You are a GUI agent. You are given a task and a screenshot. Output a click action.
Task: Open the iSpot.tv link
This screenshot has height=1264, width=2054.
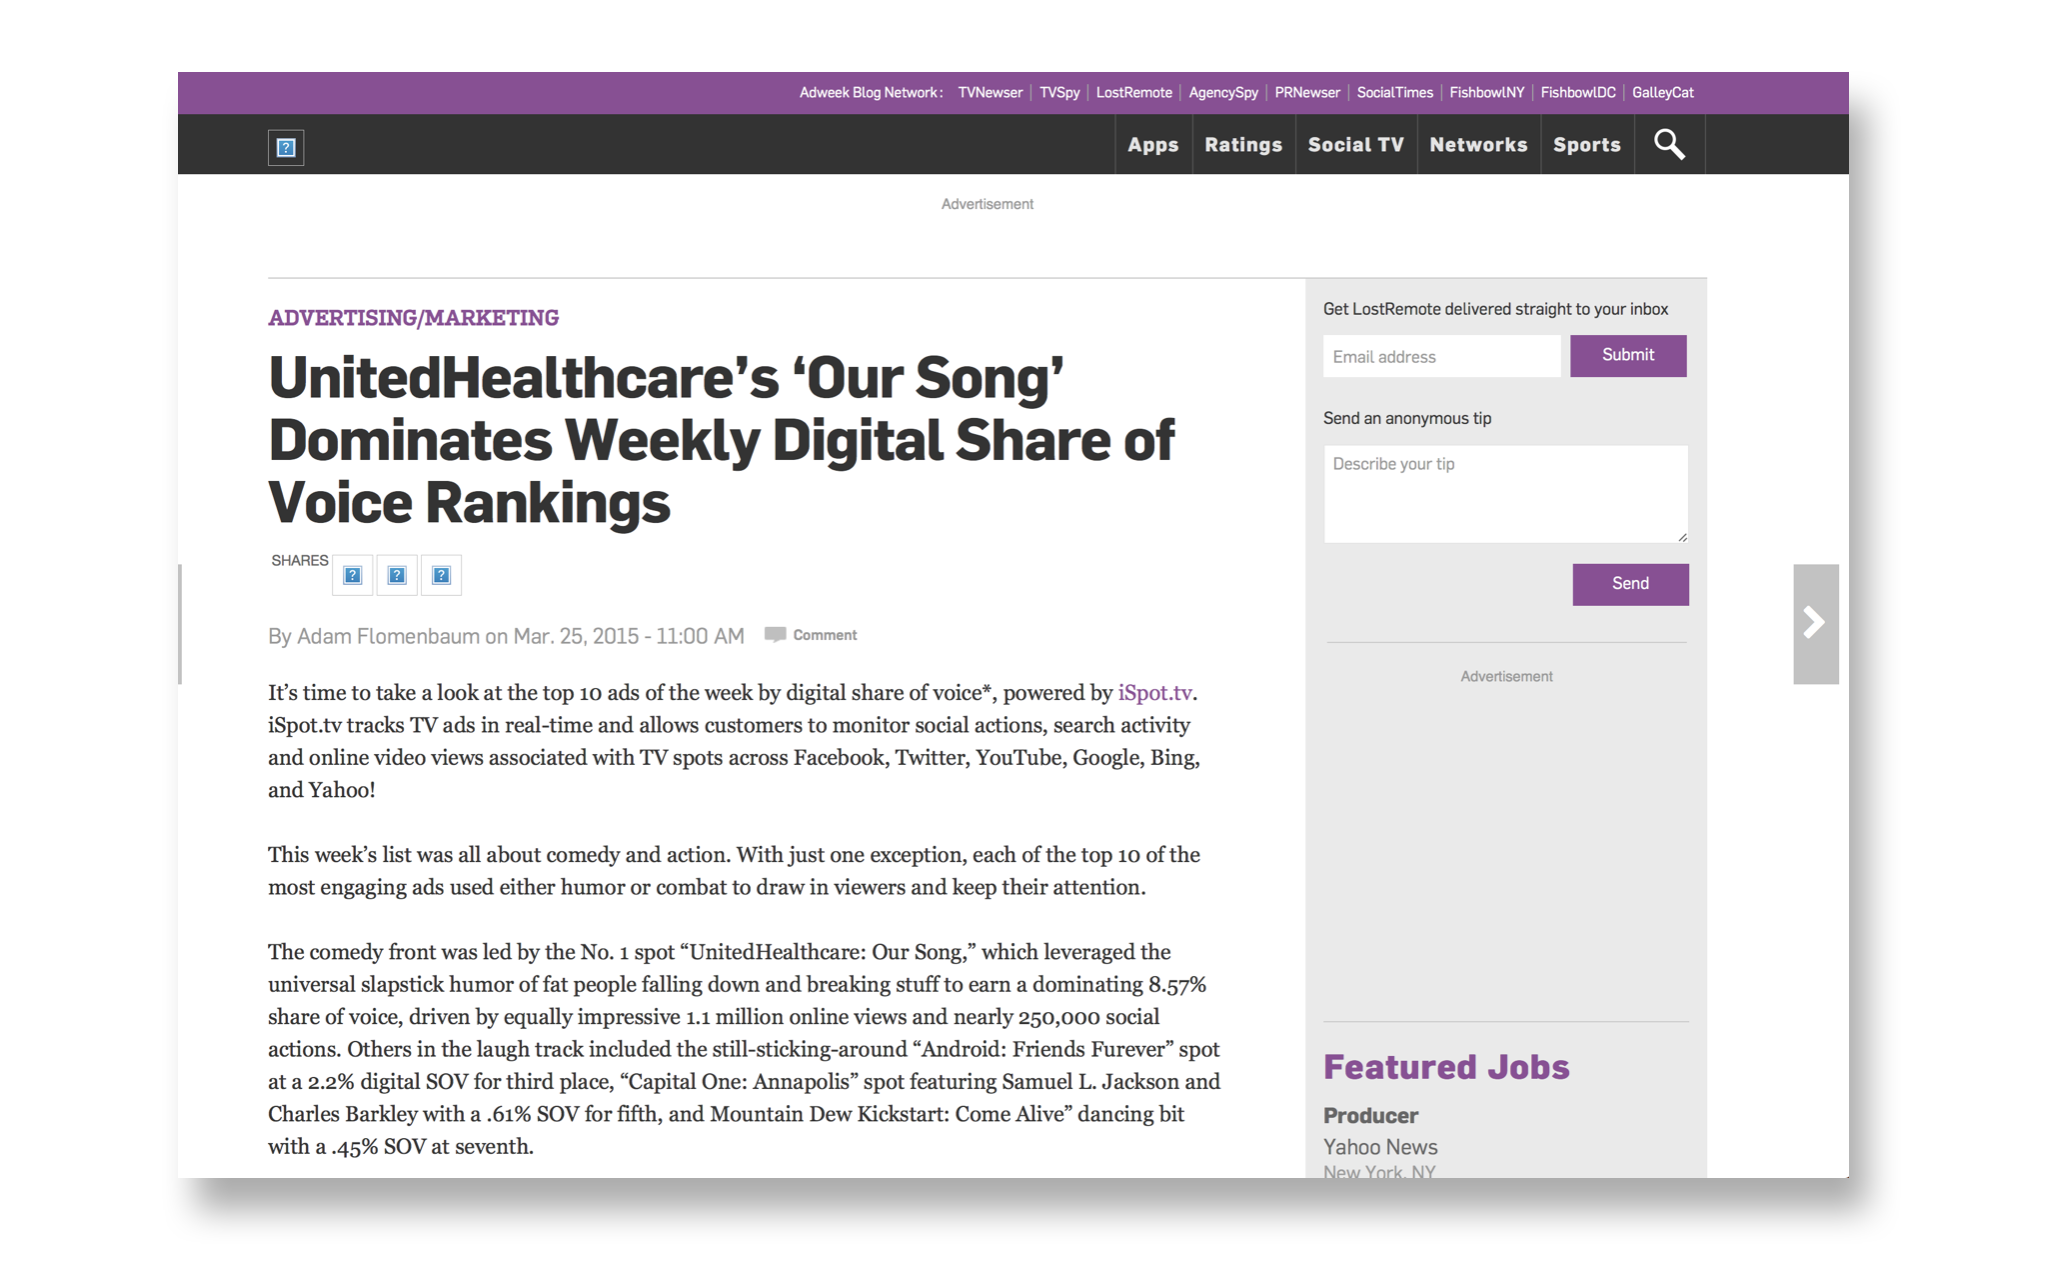click(x=1154, y=693)
